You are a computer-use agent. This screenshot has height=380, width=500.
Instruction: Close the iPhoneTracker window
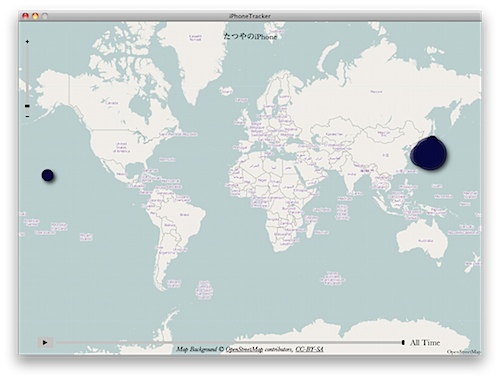25,16
